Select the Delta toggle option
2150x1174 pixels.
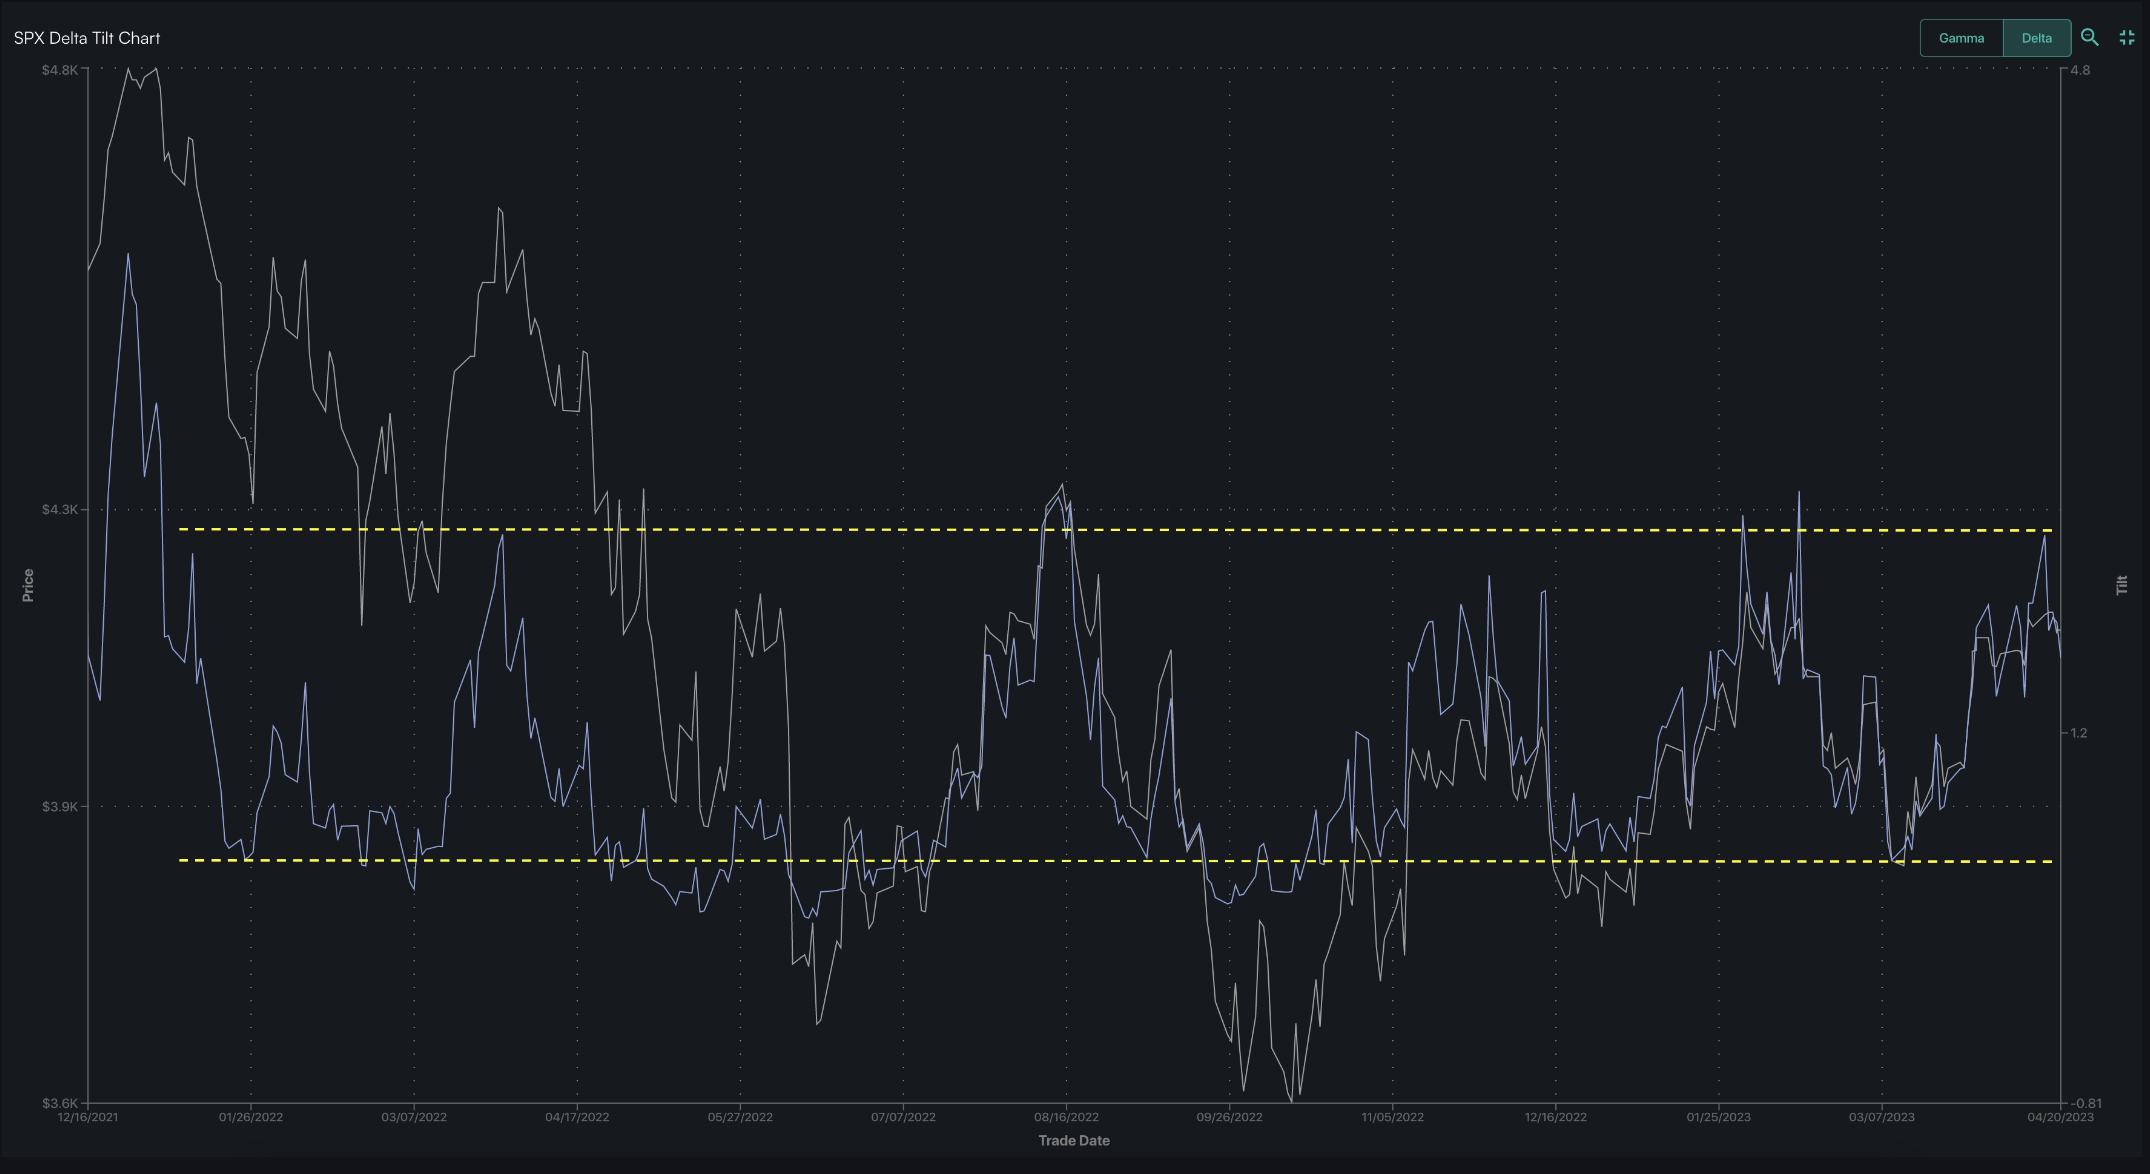pyautogui.click(x=2036, y=38)
